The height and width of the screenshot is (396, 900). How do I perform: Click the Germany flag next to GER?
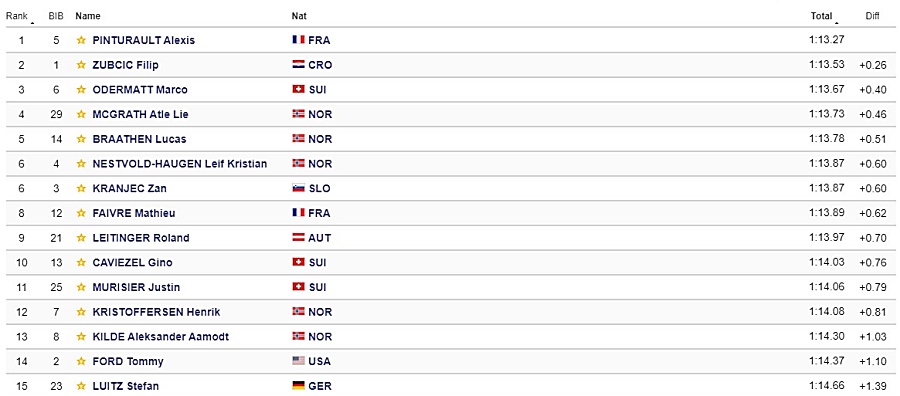tap(298, 386)
